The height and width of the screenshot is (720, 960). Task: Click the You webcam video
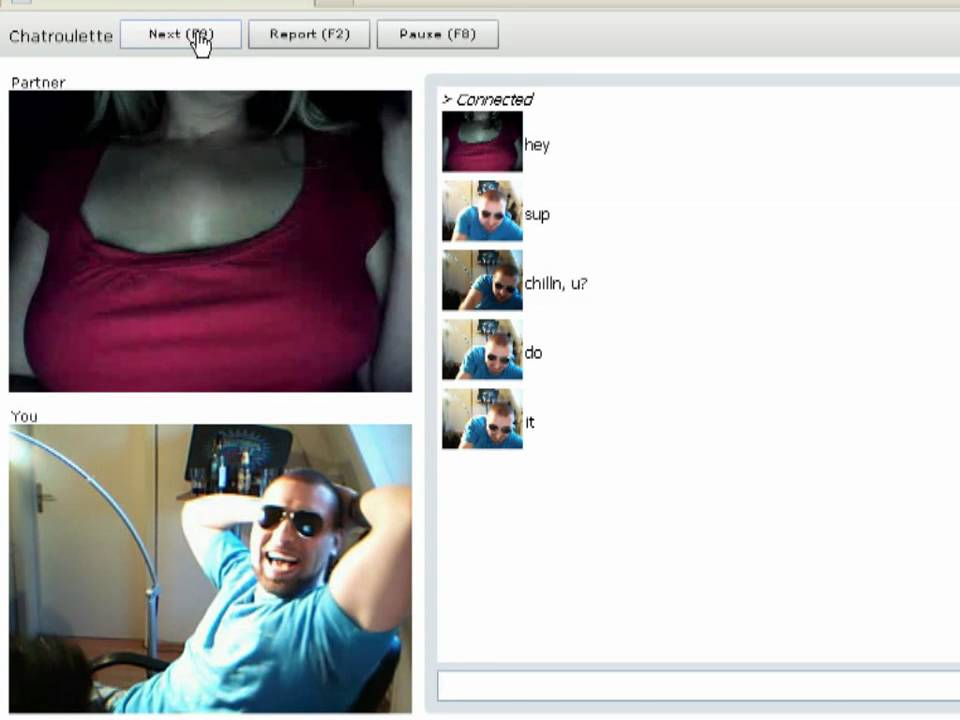pyautogui.click(x=210, y=569)
